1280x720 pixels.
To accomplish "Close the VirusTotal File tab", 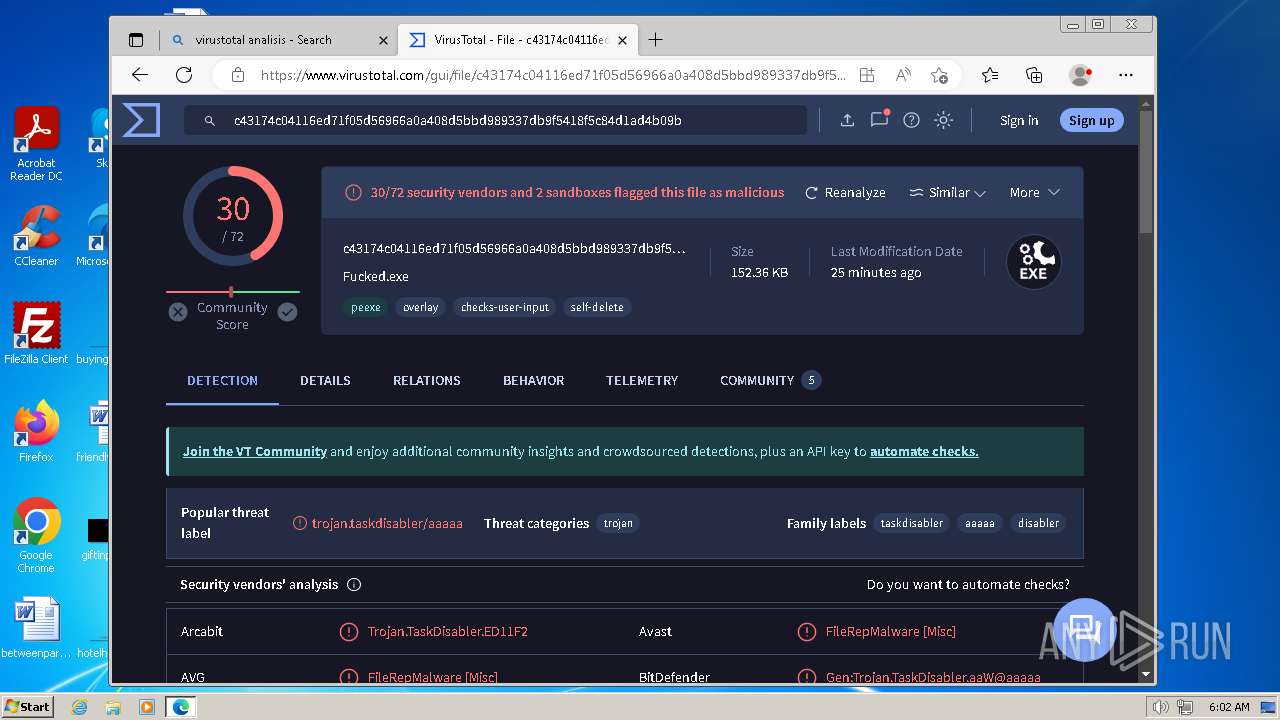I will [x=622, y=40].
